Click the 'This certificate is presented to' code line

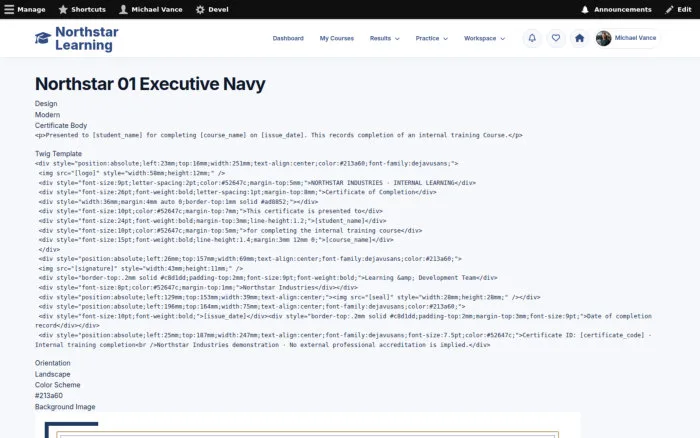click(210, 211)
